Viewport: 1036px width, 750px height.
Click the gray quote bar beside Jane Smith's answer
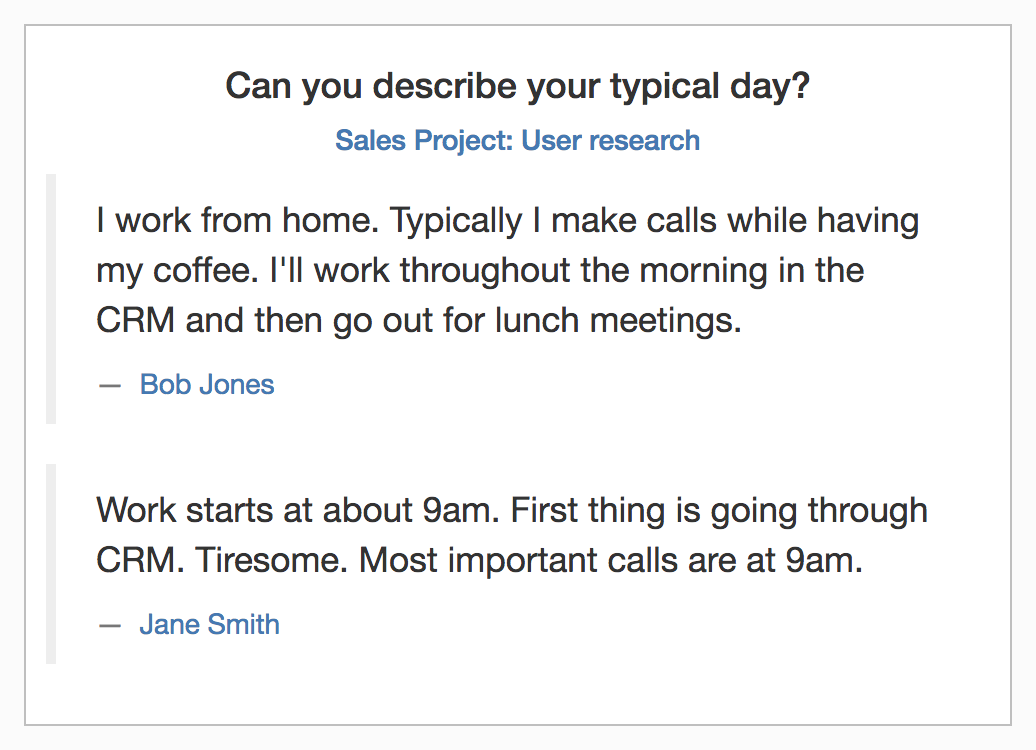point(51,564)
